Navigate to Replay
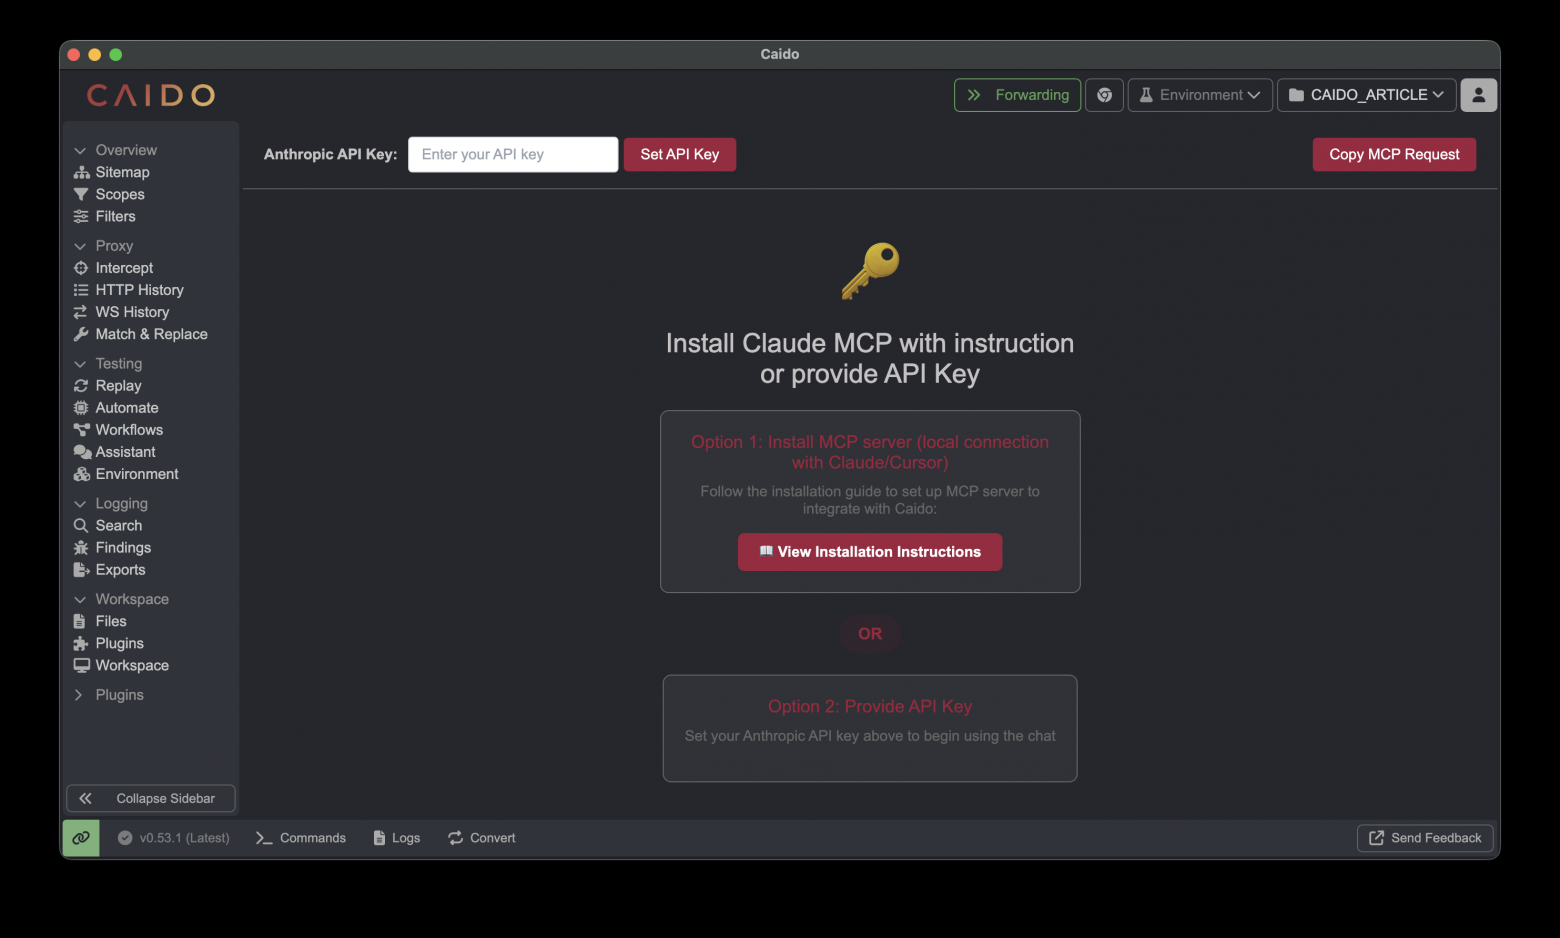The height and width of the screenshot is (938, 1560). click(x=119, y=386)
